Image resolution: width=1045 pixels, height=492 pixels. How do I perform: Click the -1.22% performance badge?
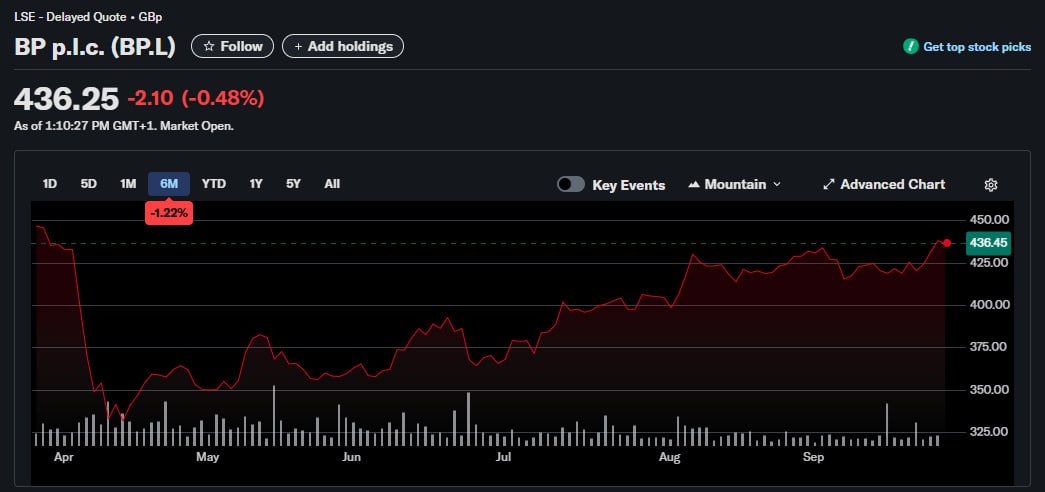169,213
